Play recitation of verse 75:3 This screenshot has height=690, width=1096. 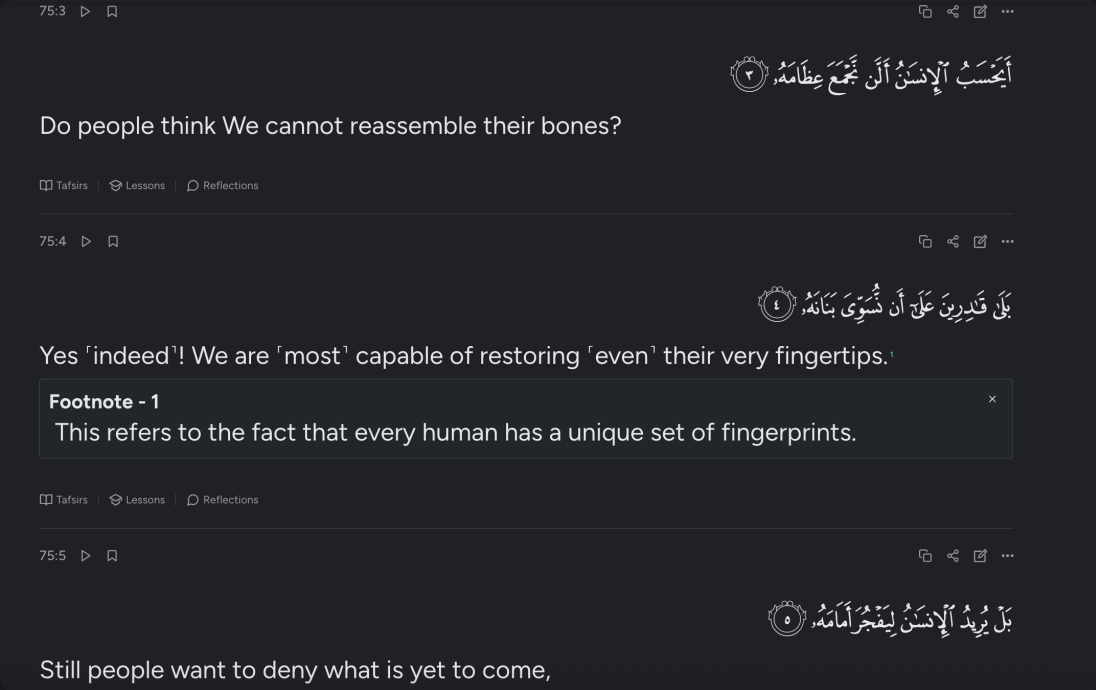85,12
